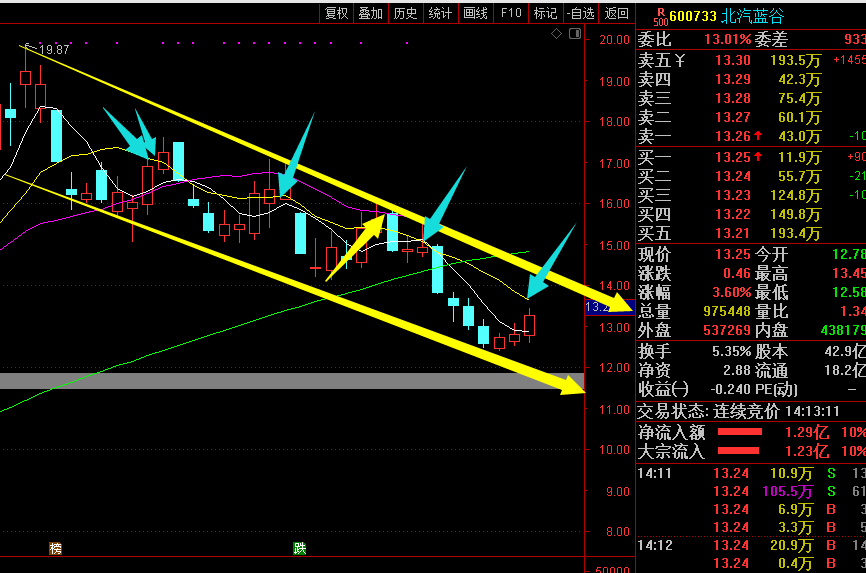
Task: Open F10 company information
Action: tap(511, 13)
